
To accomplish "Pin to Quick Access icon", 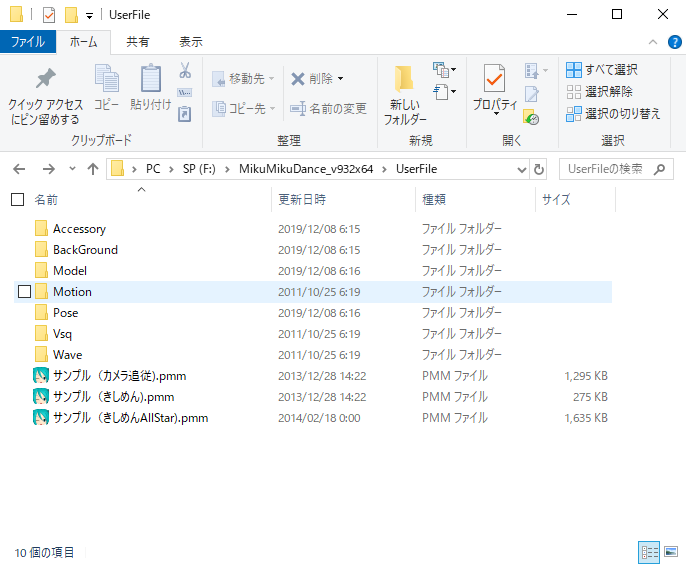I will 46,78.
